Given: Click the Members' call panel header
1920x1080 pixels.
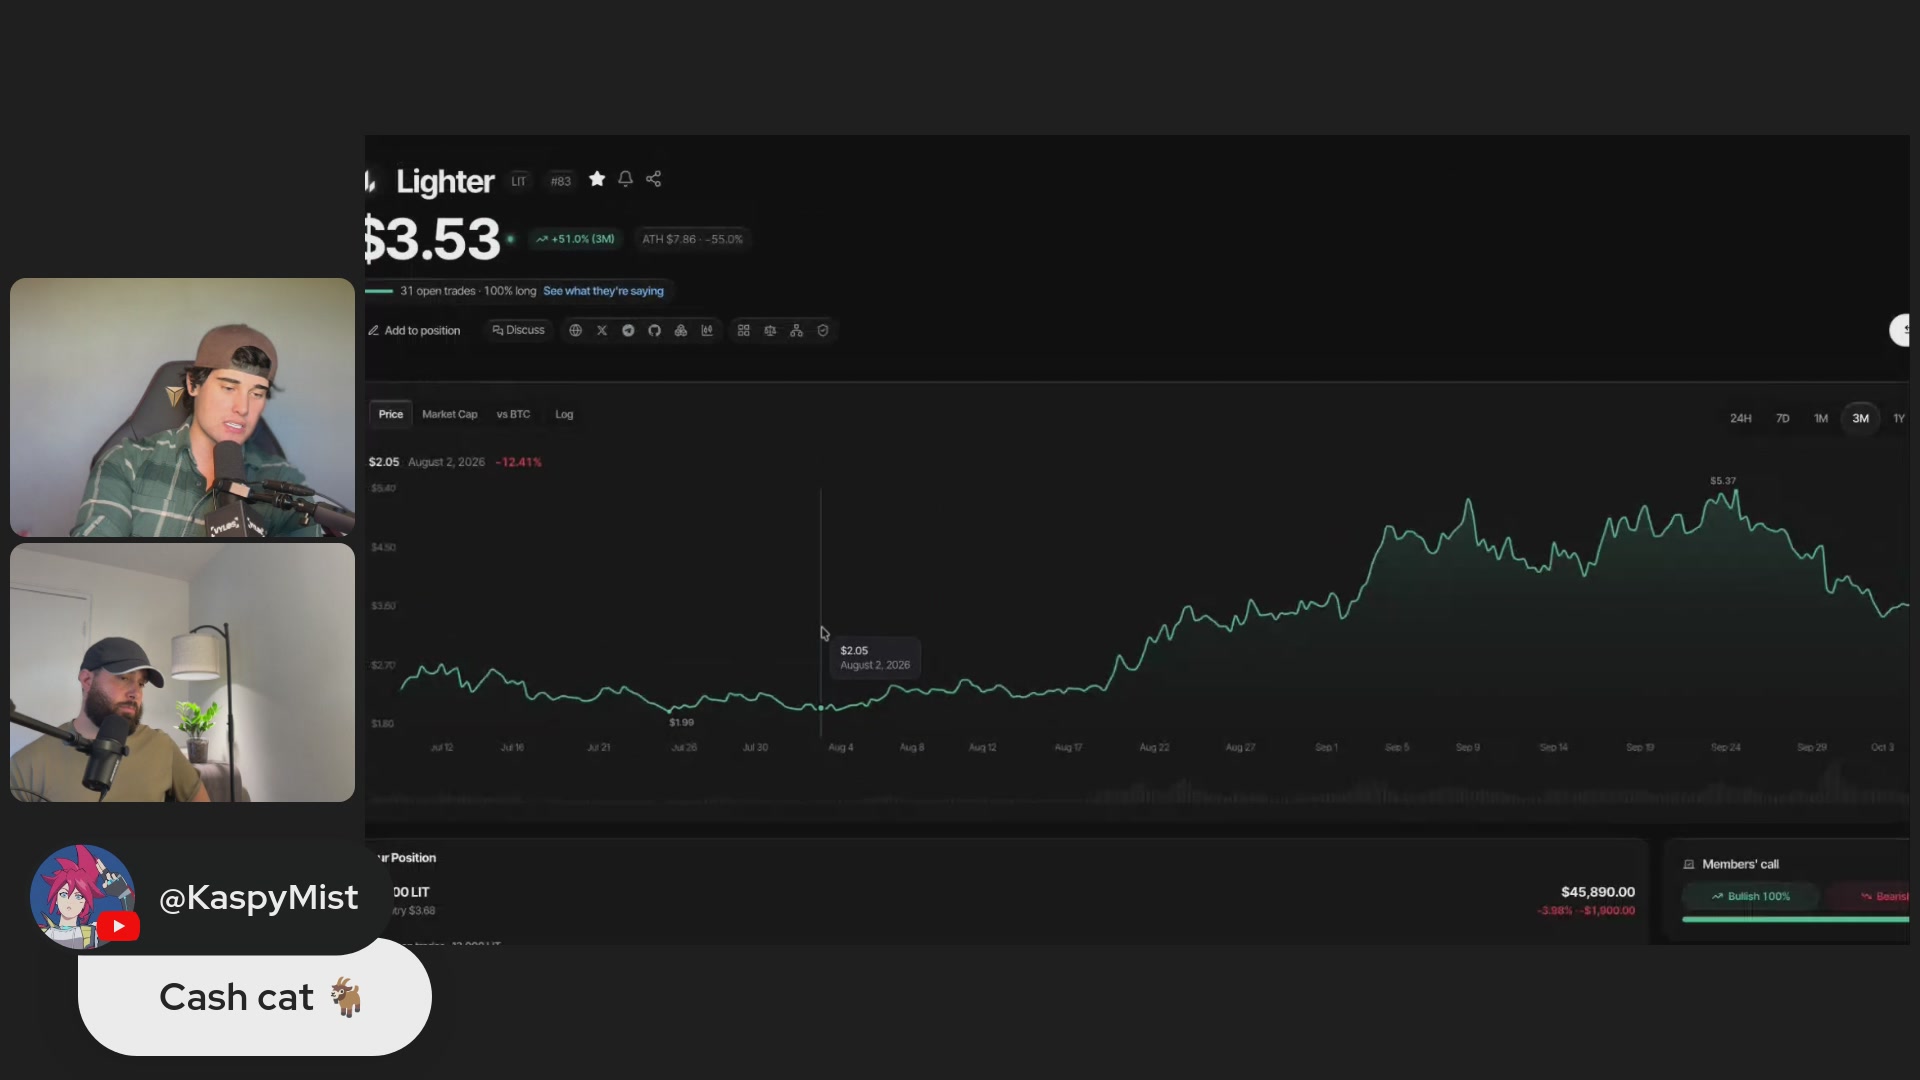Looking at the screenshot, I should coord(1741,864).
